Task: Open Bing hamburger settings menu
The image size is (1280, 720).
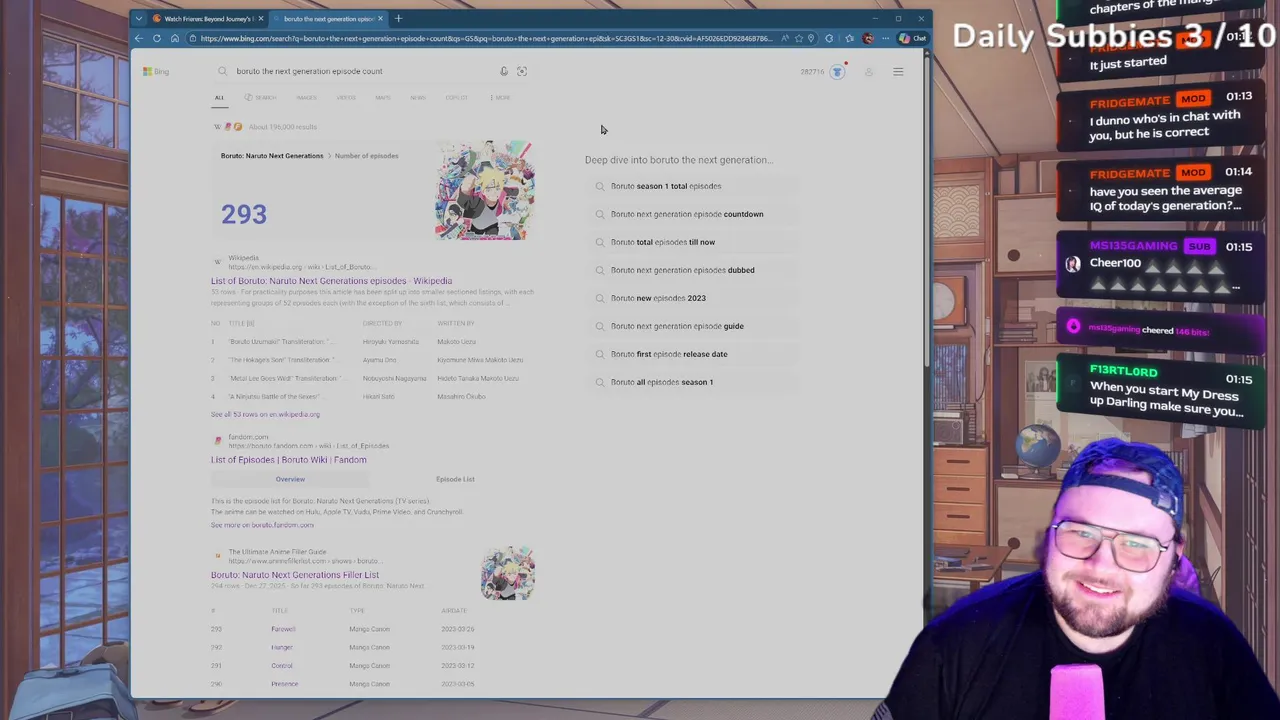Action: (898, 72)
